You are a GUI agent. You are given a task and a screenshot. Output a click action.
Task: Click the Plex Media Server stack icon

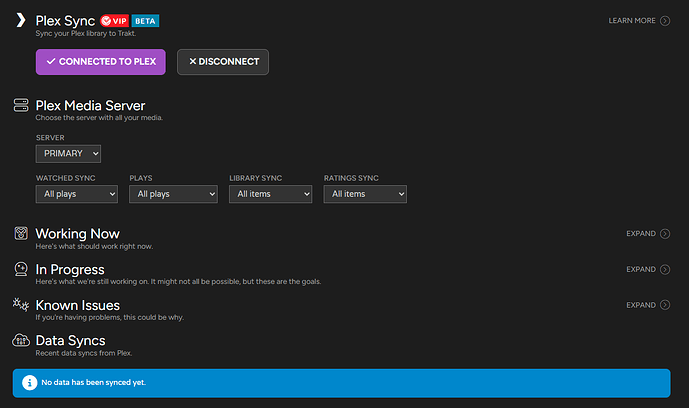[21, 105]
